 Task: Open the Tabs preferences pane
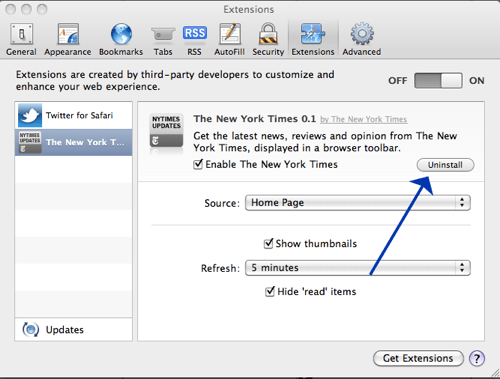tap(163, 39)
